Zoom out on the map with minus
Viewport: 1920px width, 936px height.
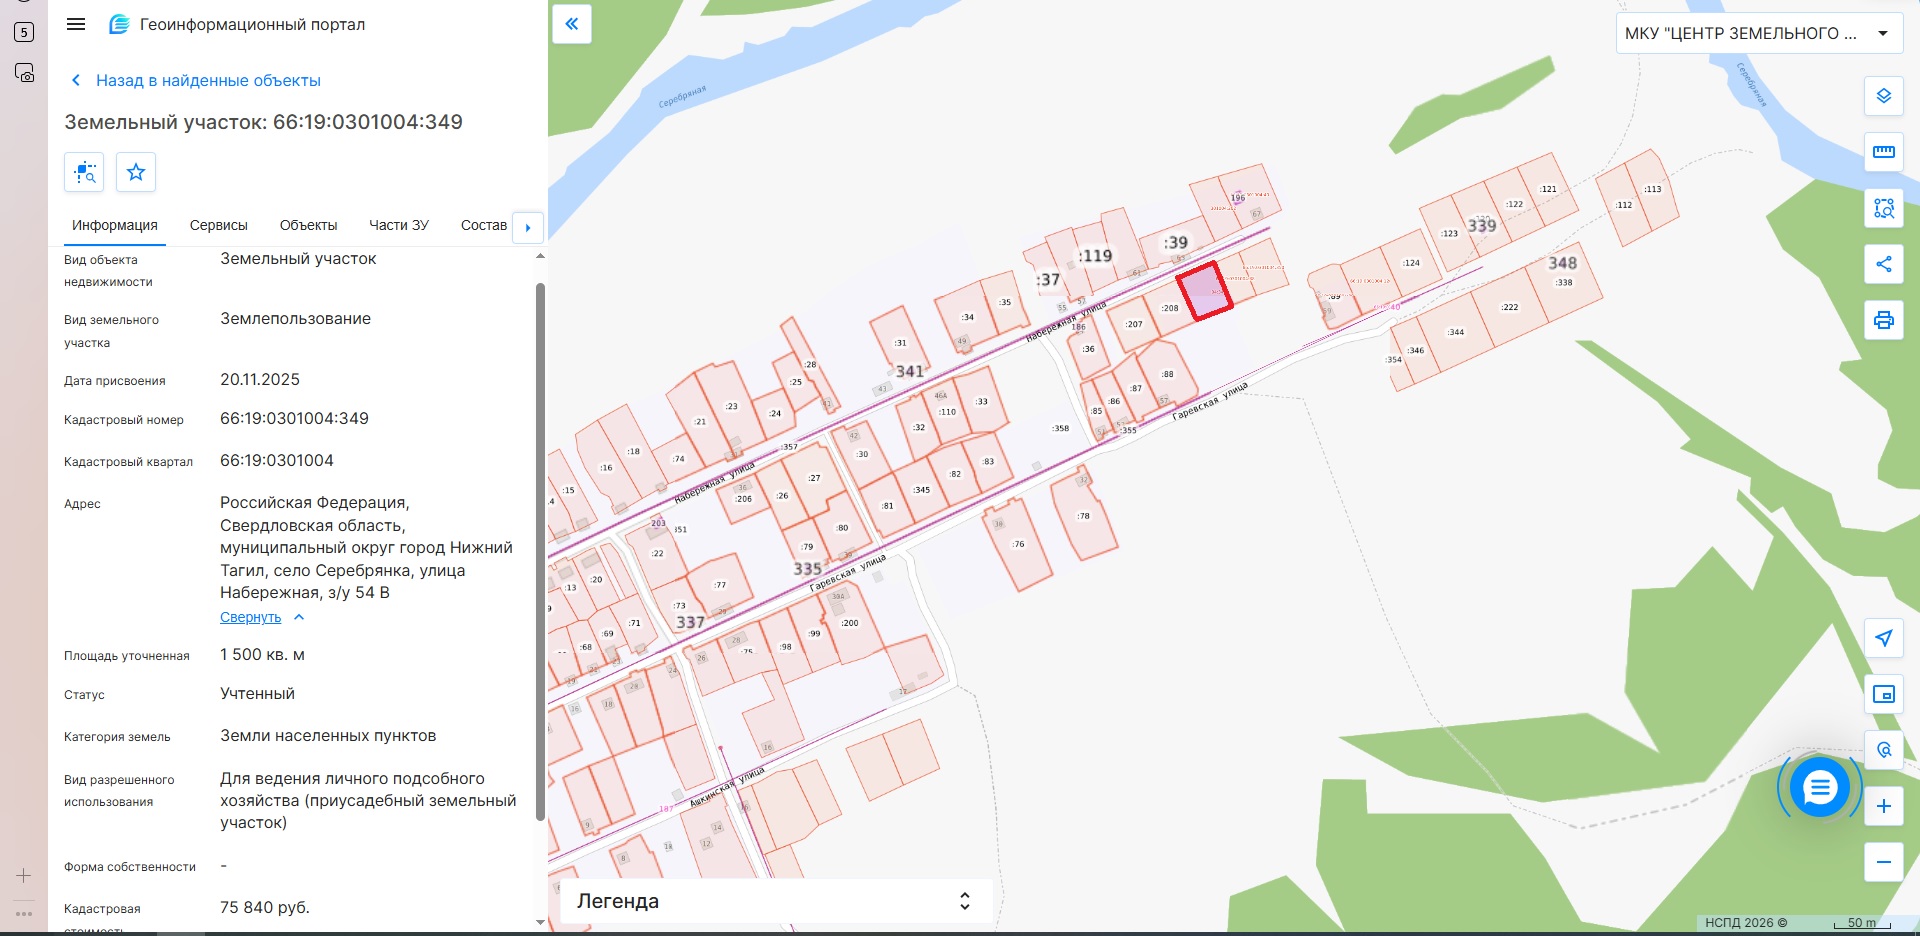(x=1884, y=862)
